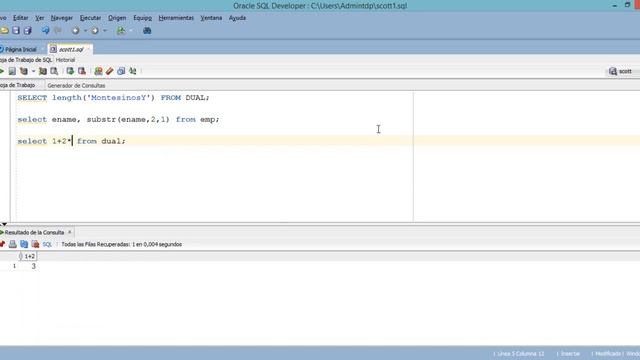Show SQL history from the worksheet toolbar
640x360 pixels.
[121, 71]
